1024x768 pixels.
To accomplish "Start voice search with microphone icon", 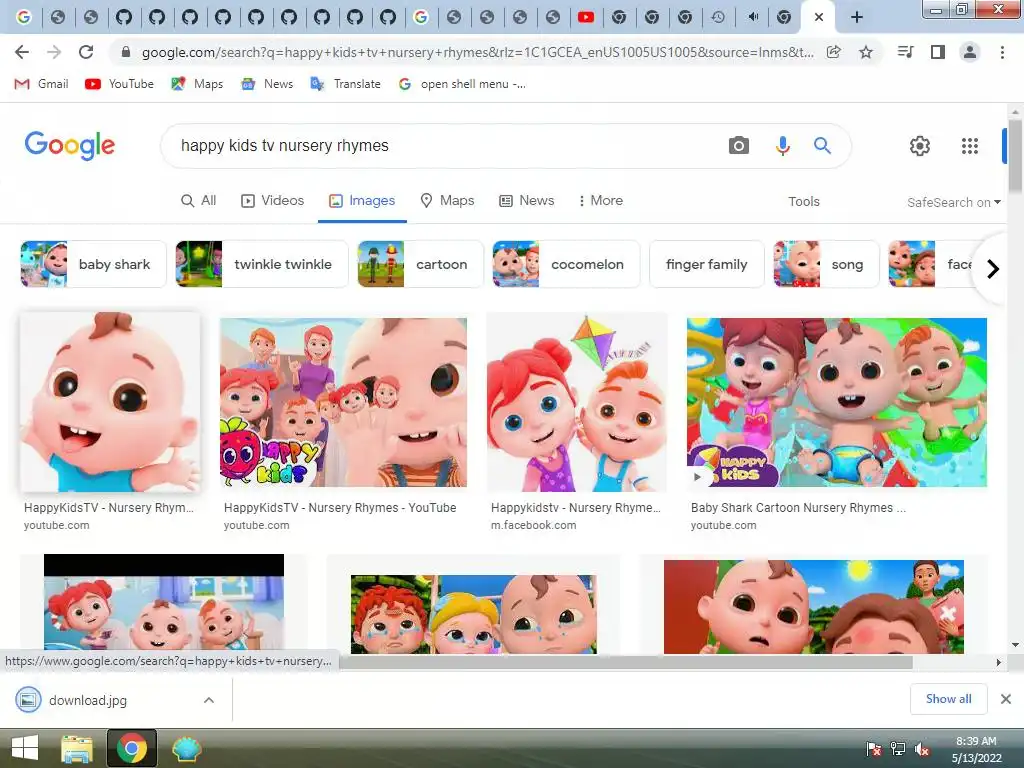I will [x=782, y=146].
